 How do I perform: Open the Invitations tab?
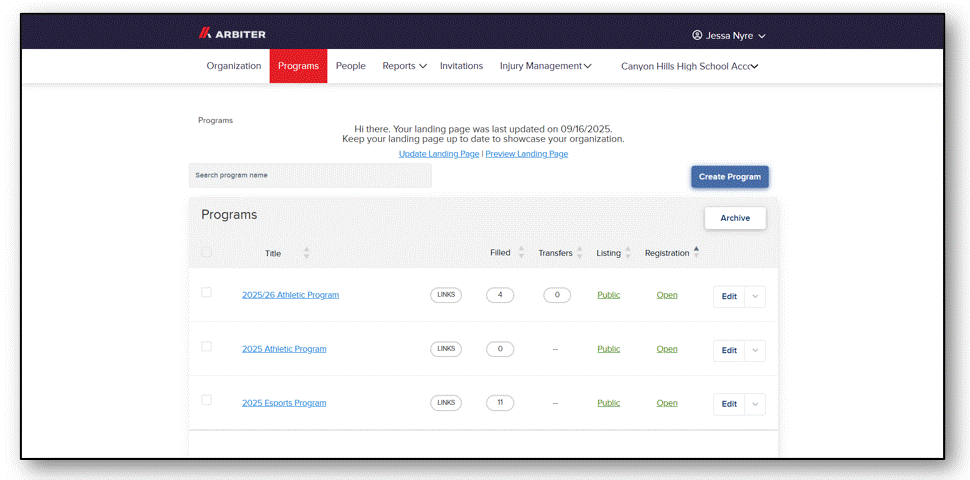(461, 66)
